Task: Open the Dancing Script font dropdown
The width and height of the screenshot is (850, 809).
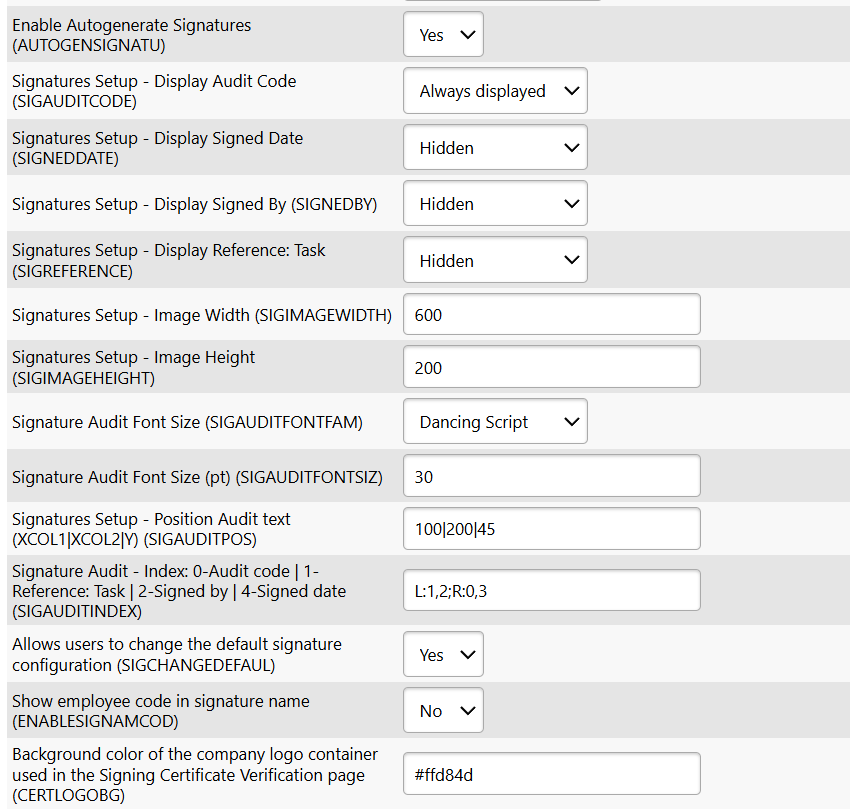Action: (x=495, y=422)
